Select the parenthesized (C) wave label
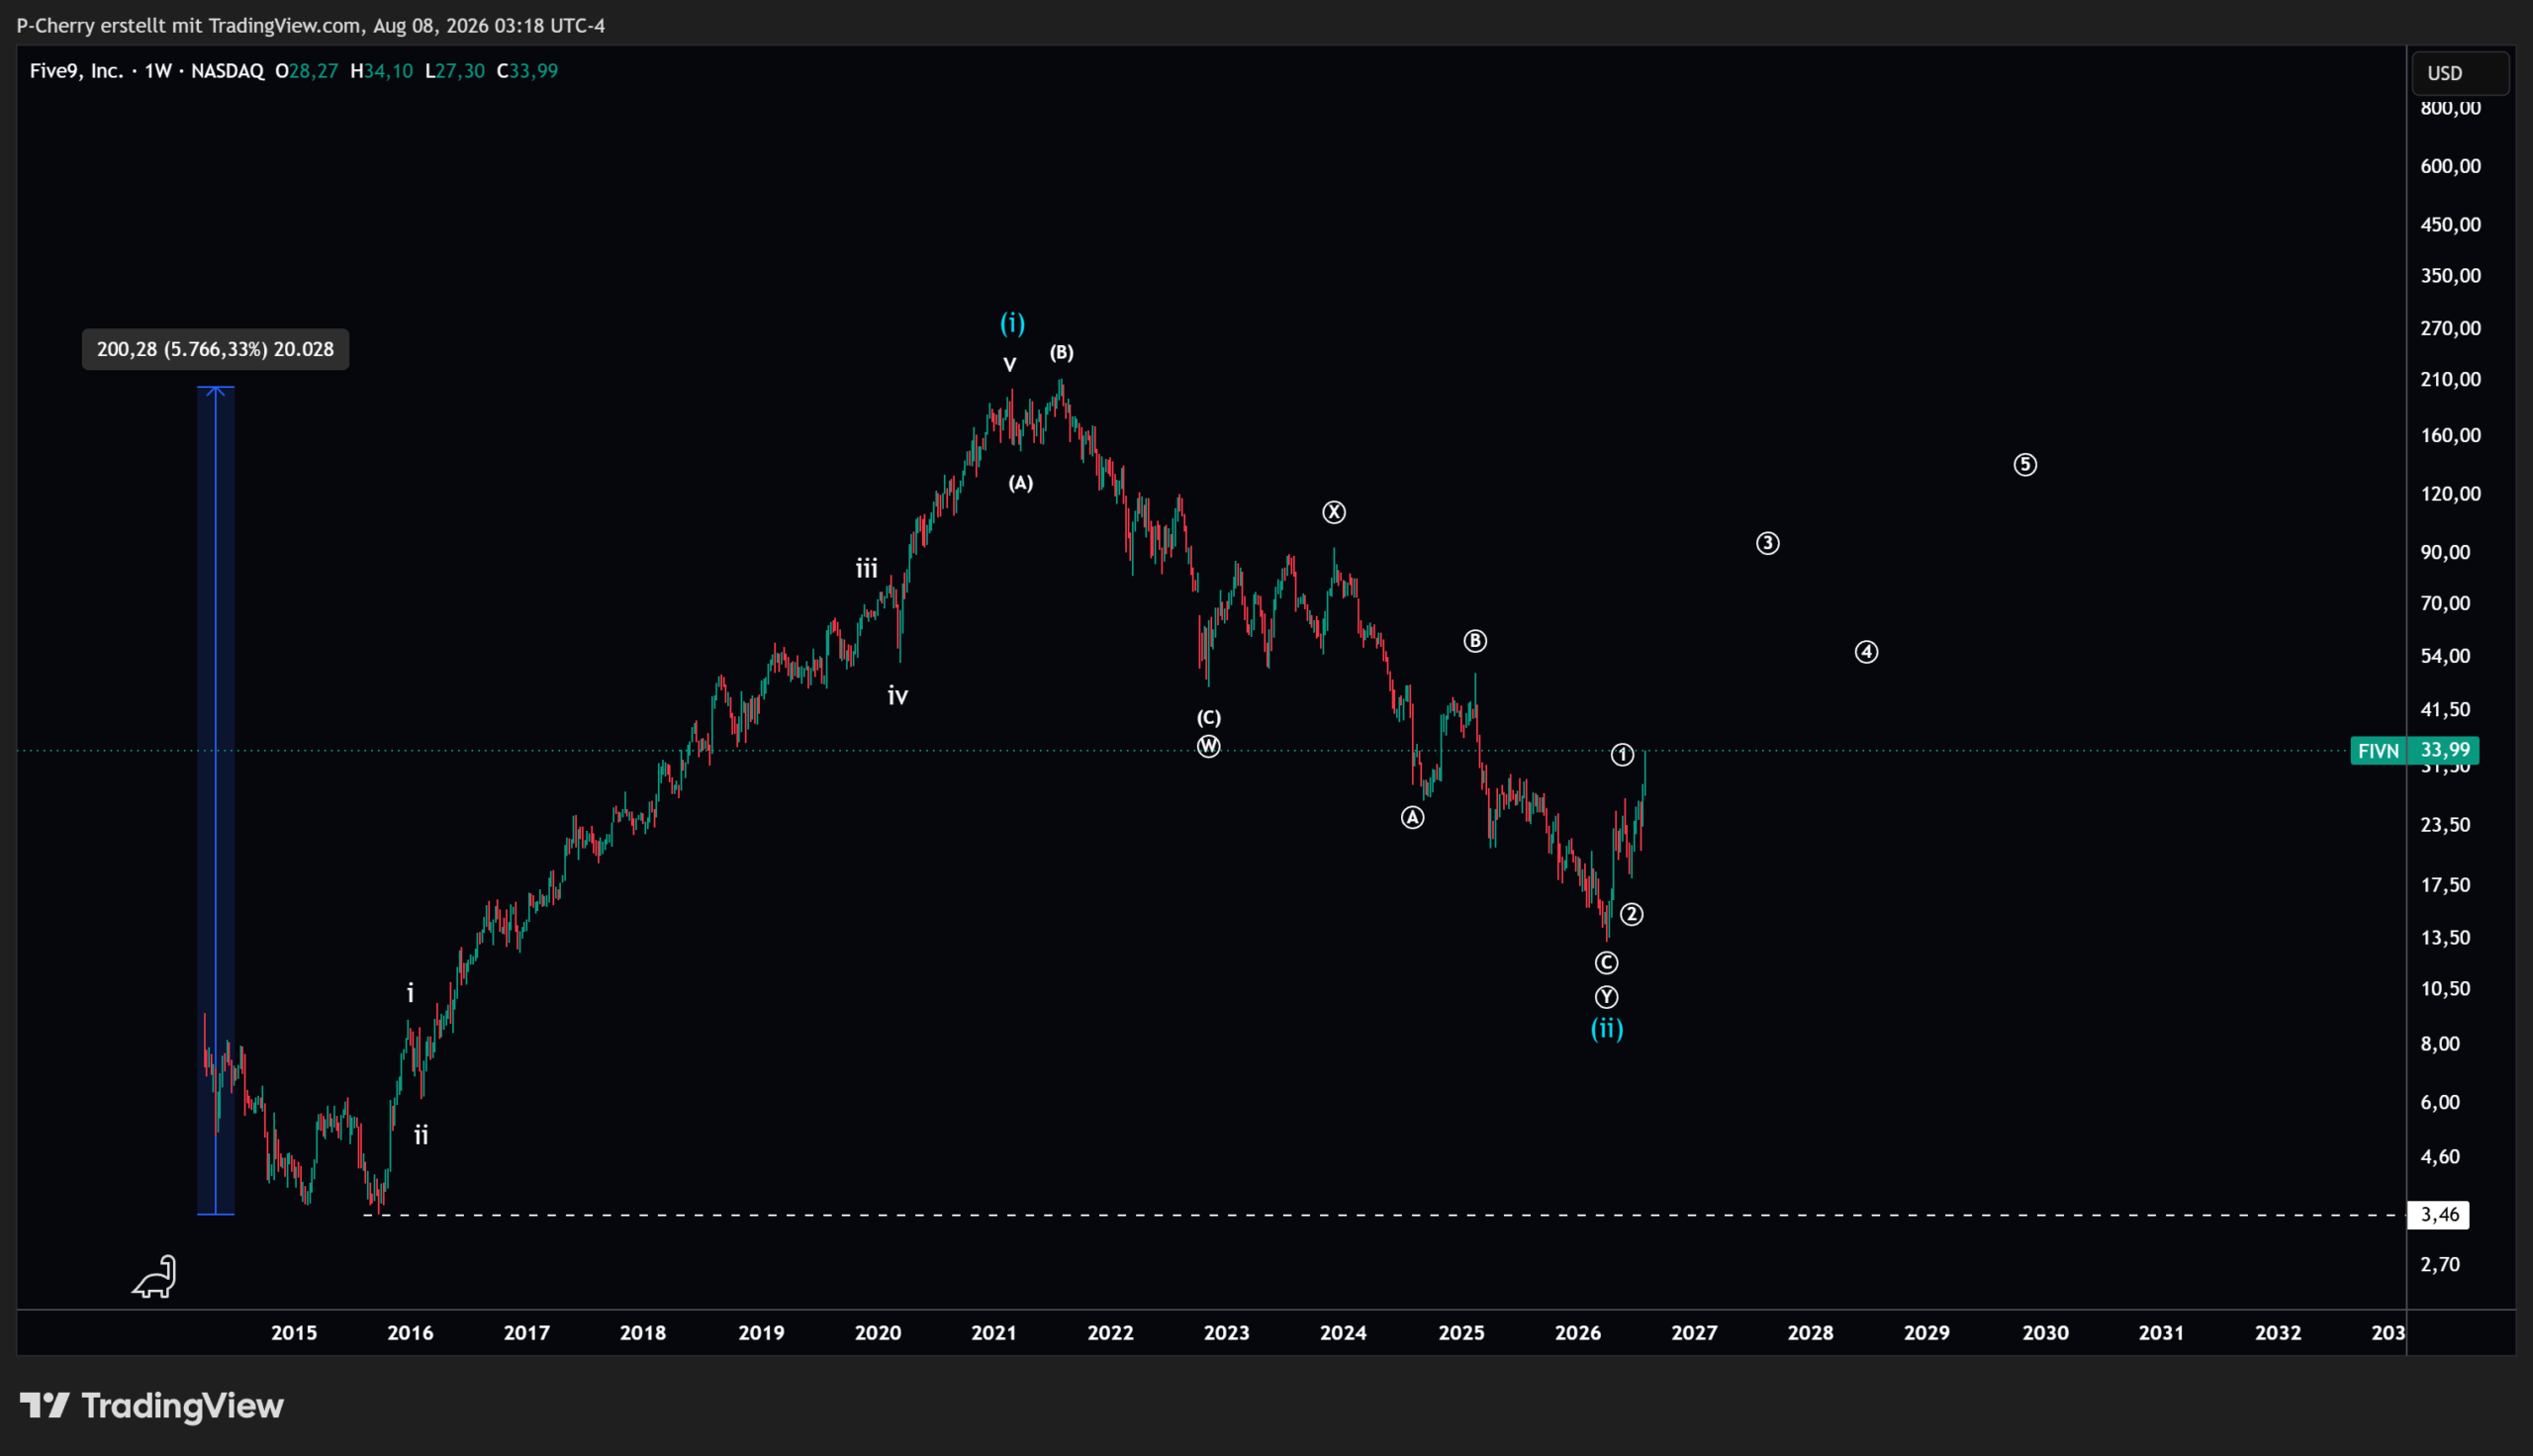The height and width of the screenshot is (1456, 2533). 1209,717
